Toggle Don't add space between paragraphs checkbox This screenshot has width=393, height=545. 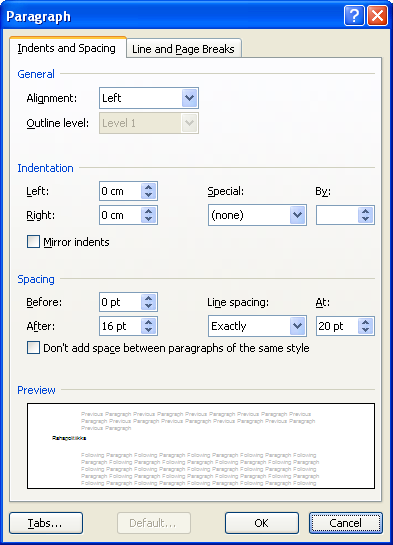33,348
